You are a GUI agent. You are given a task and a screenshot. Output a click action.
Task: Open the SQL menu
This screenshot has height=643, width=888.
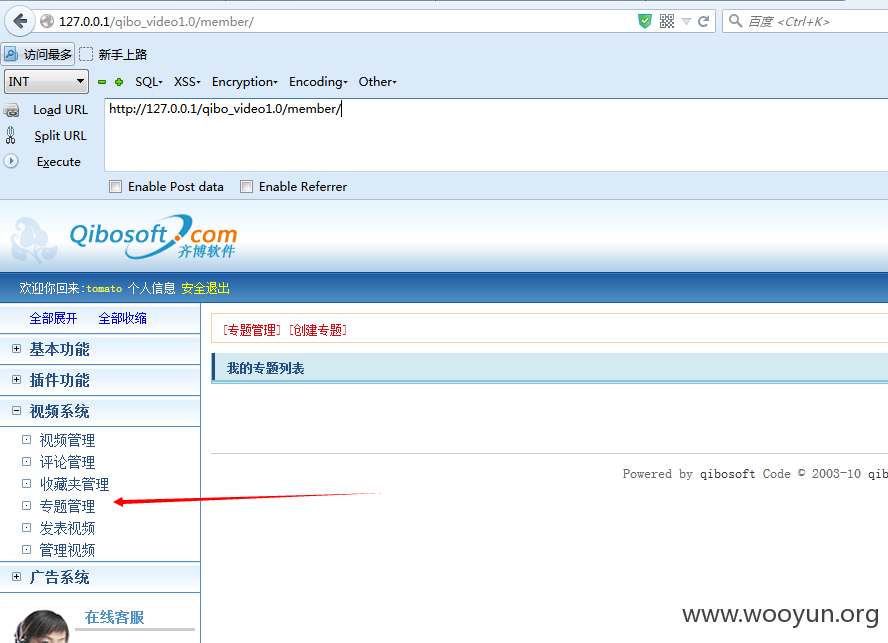point(148,82)
